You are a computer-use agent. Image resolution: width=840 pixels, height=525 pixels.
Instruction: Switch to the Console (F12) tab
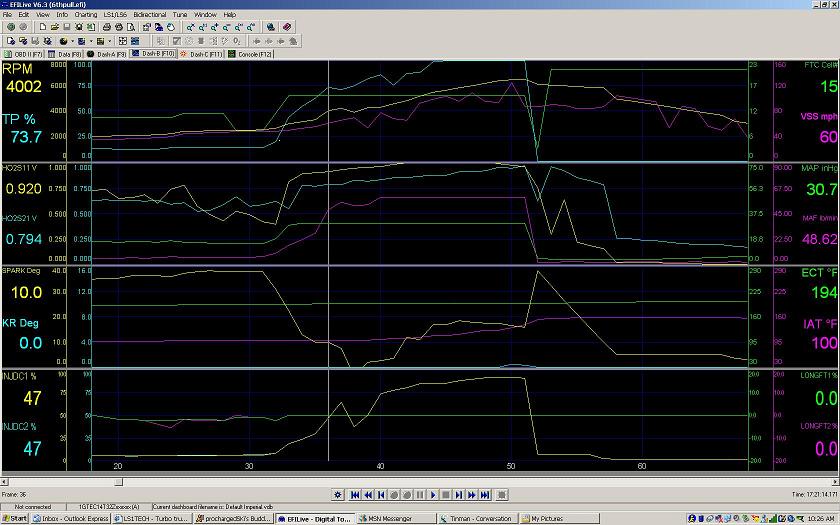[252, 54]
